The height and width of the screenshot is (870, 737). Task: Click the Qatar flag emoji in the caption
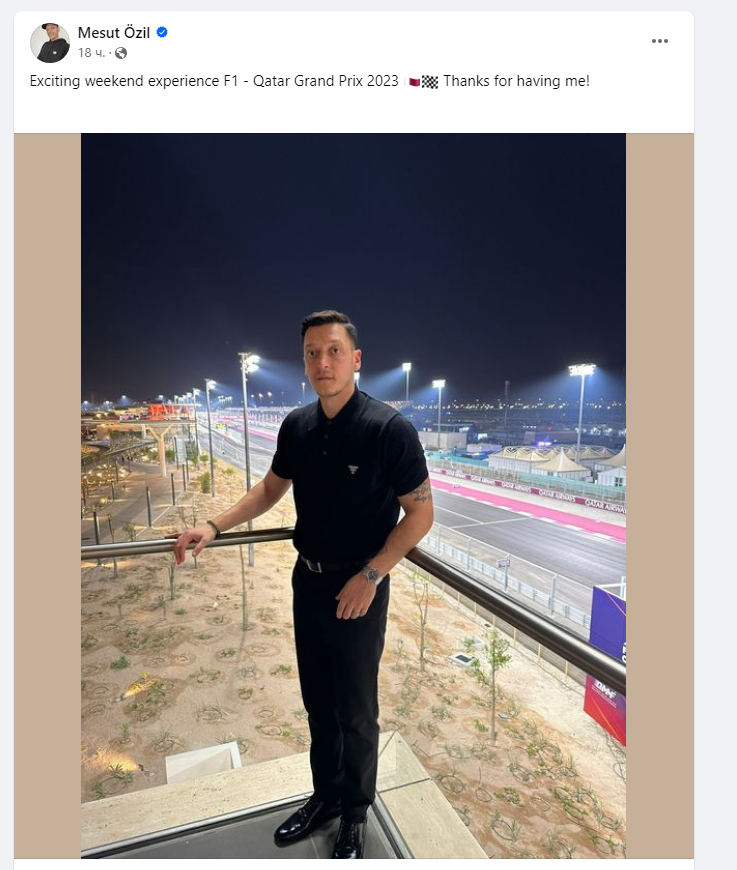(x=415, y=82)
